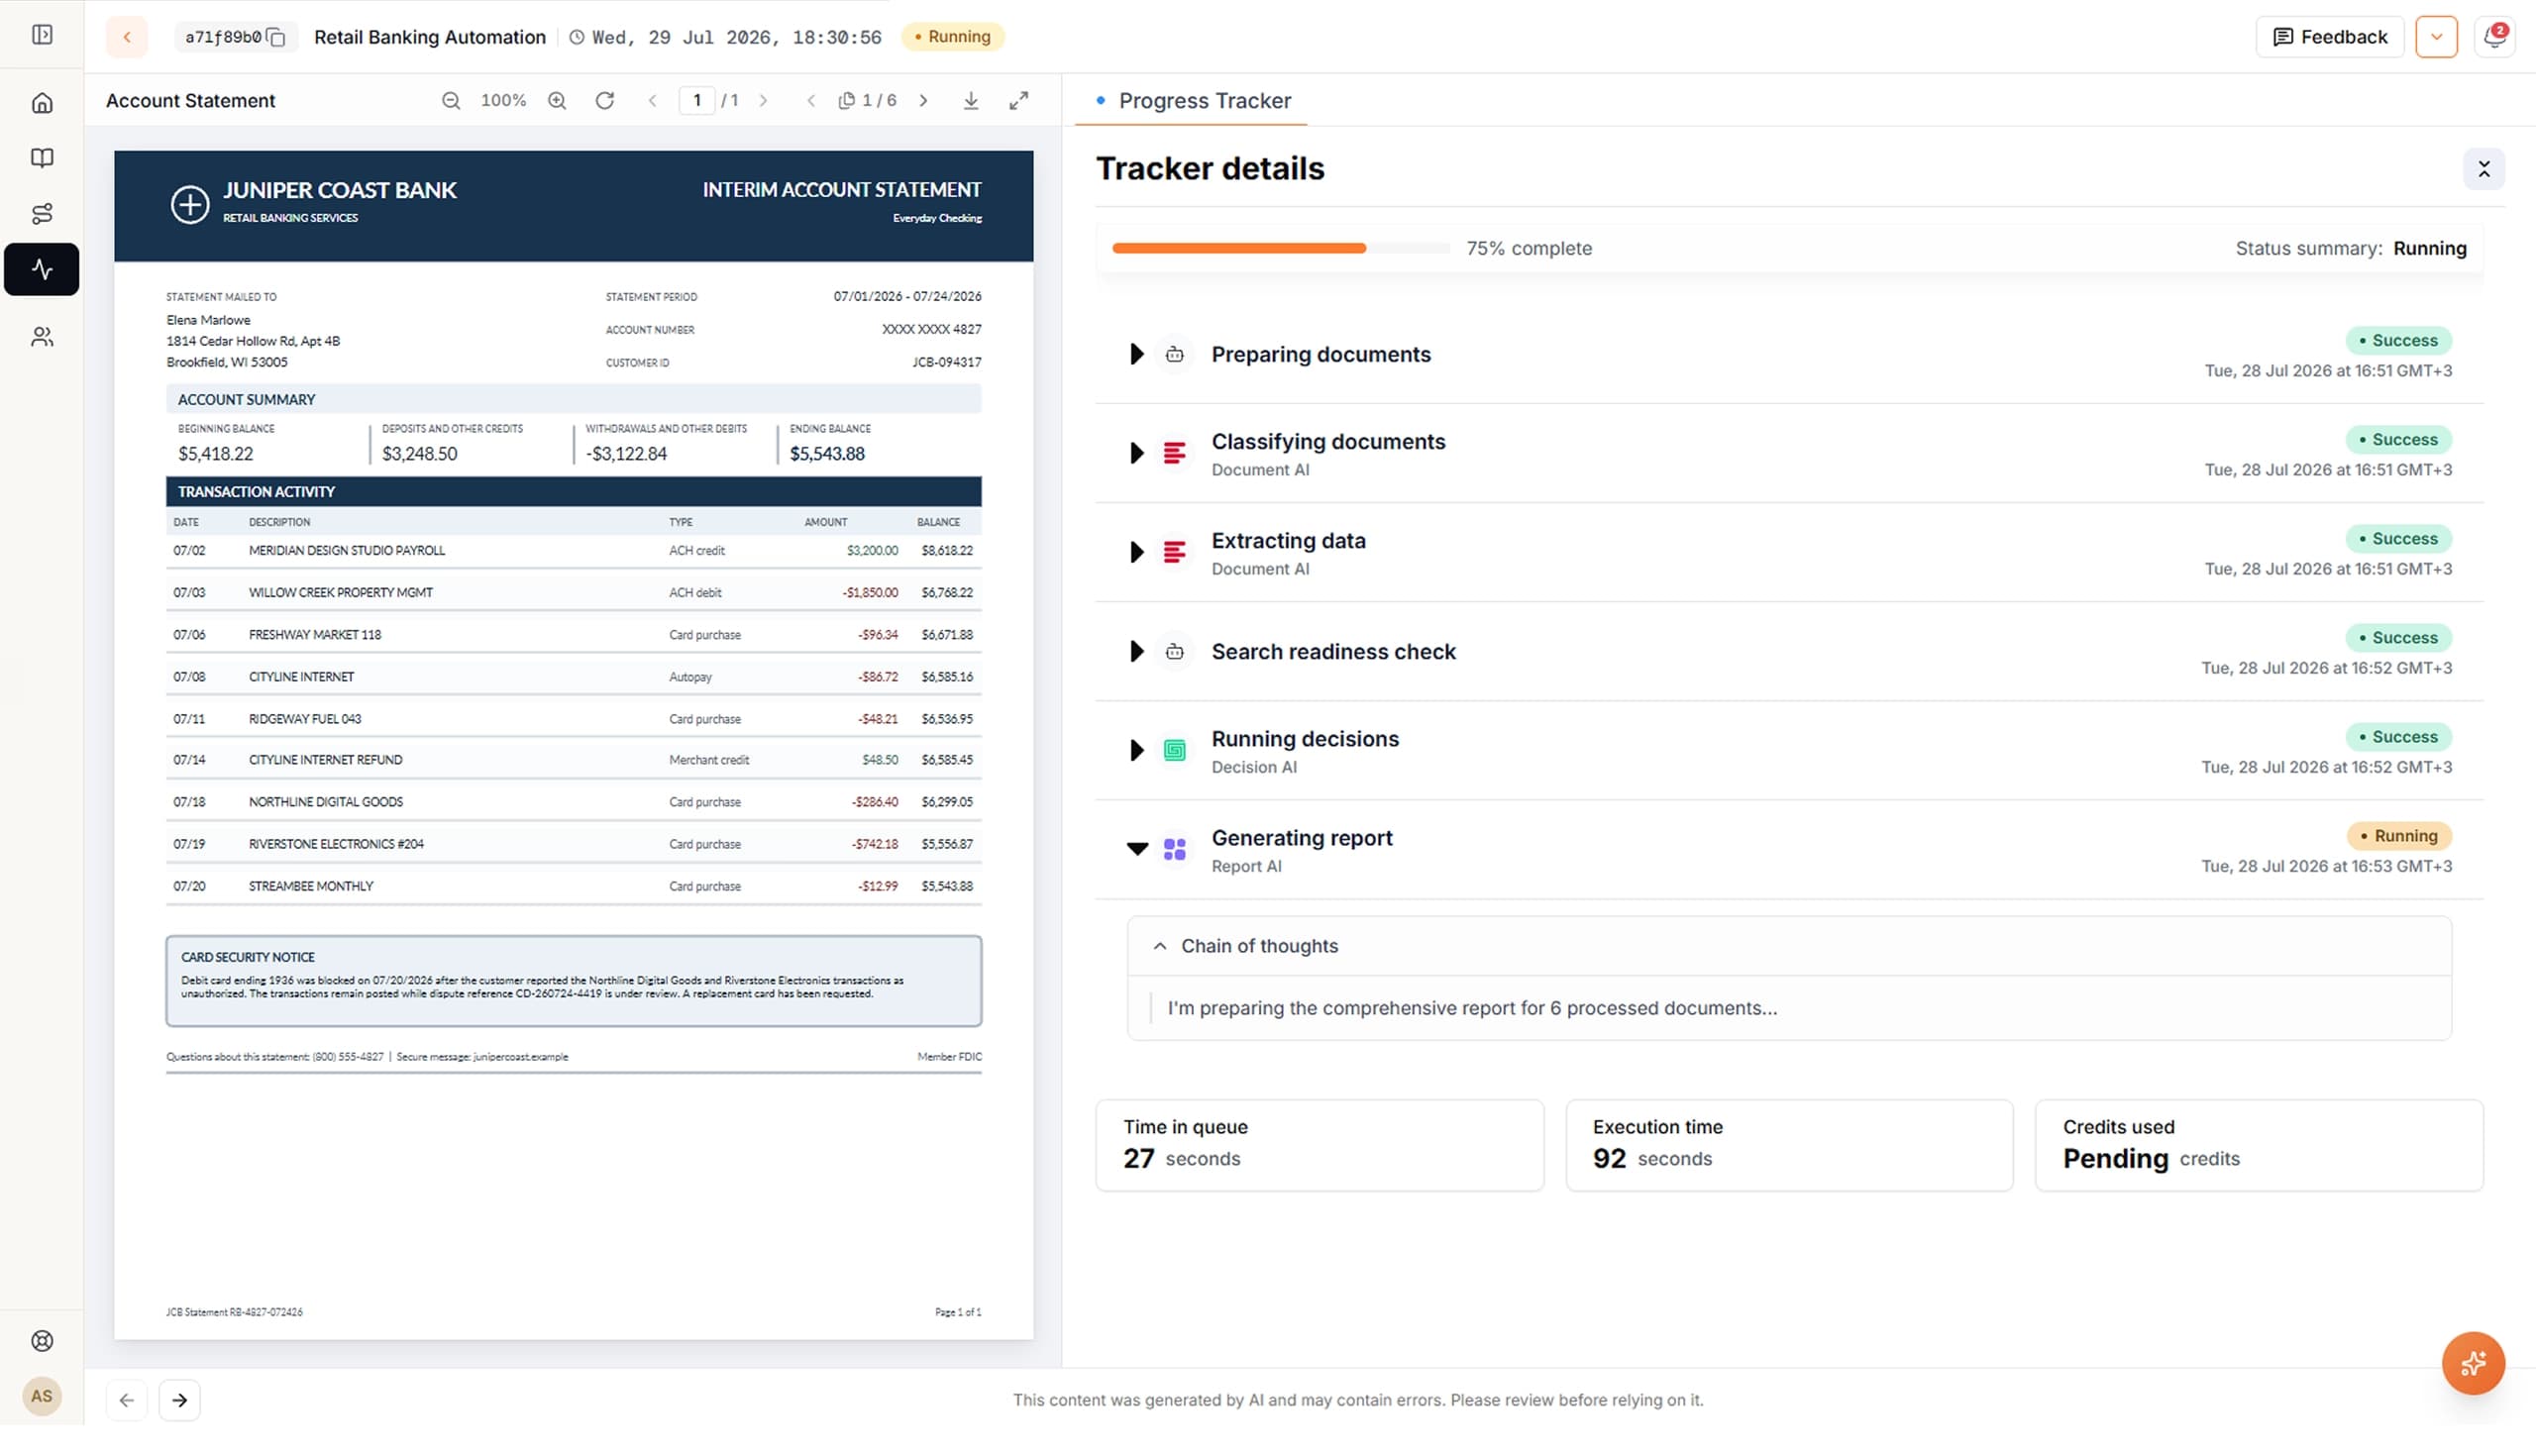Go to next document in 1/6

[x=923, y=100]
